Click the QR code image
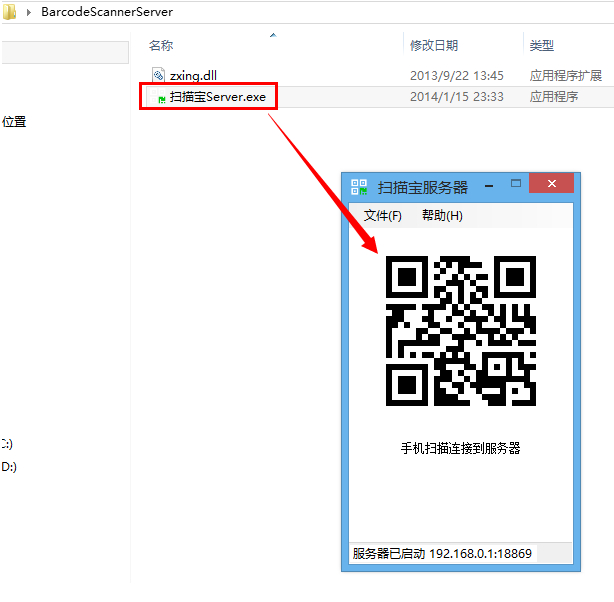 461,331
